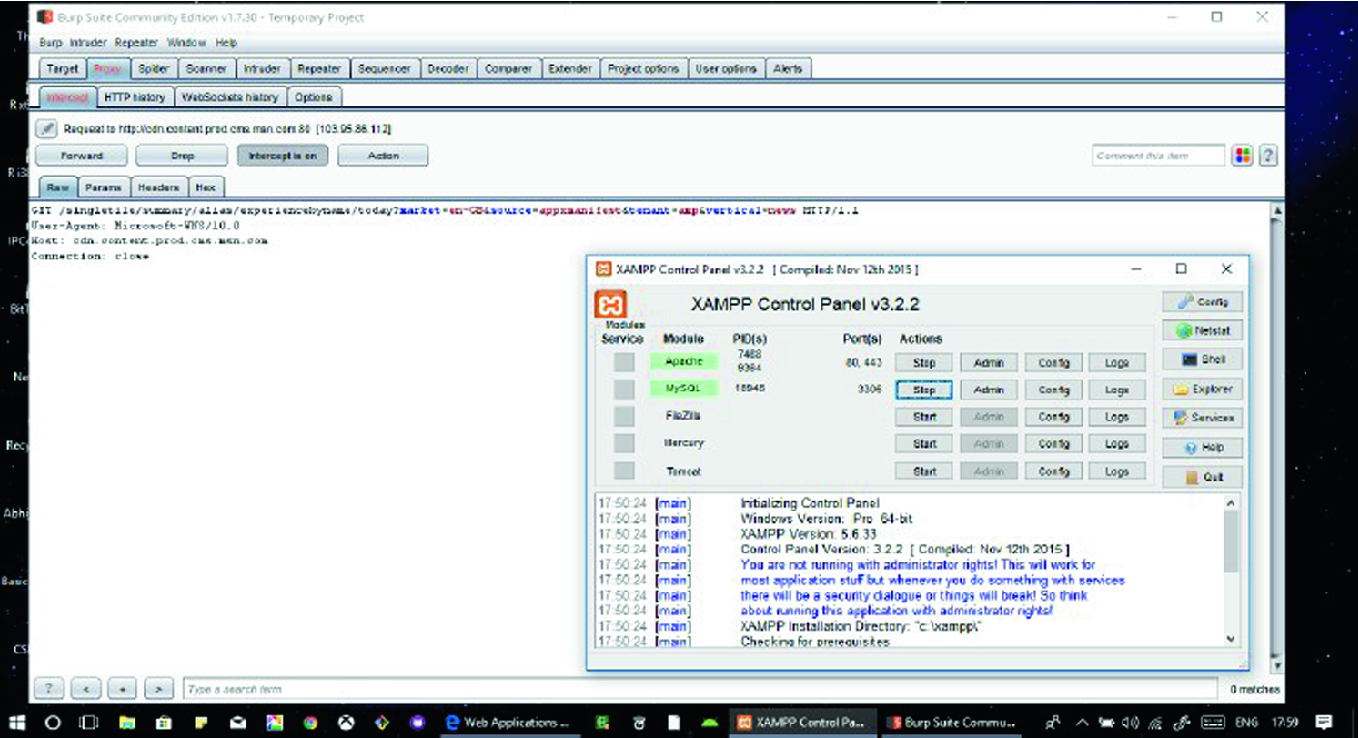
Task: Click the XAMPP Help button with question icon
Action: tap(1203, 447)
